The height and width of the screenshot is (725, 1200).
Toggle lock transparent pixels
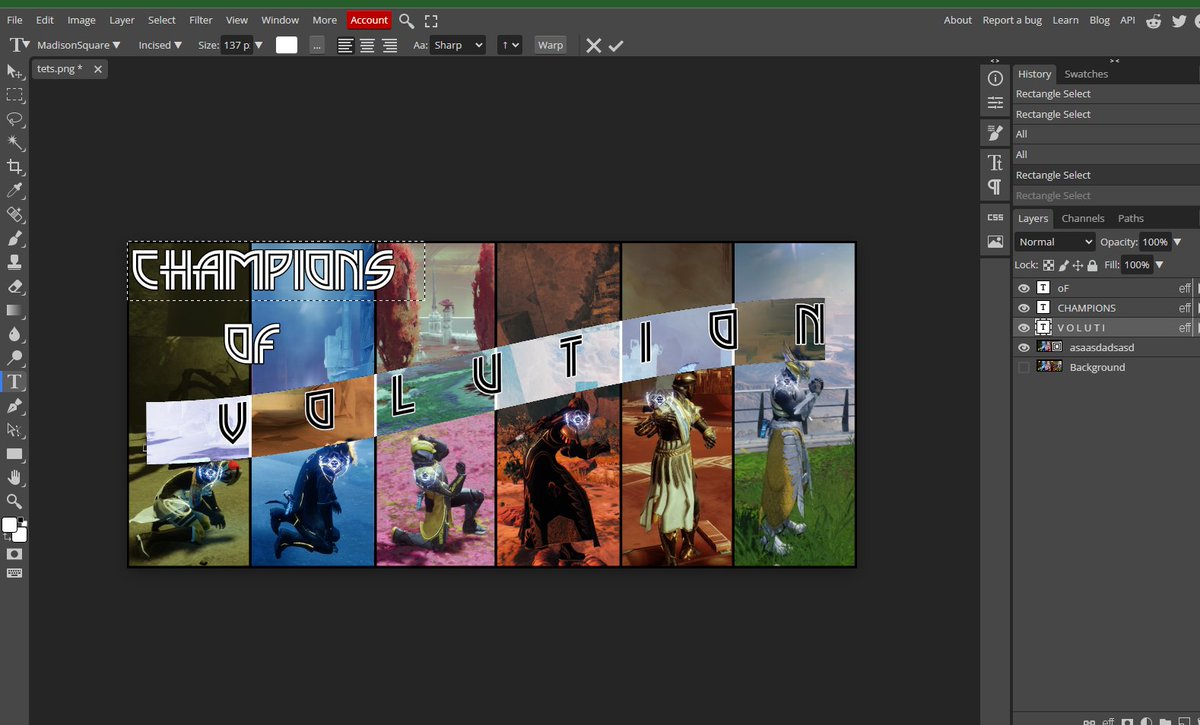(1048, 265)
